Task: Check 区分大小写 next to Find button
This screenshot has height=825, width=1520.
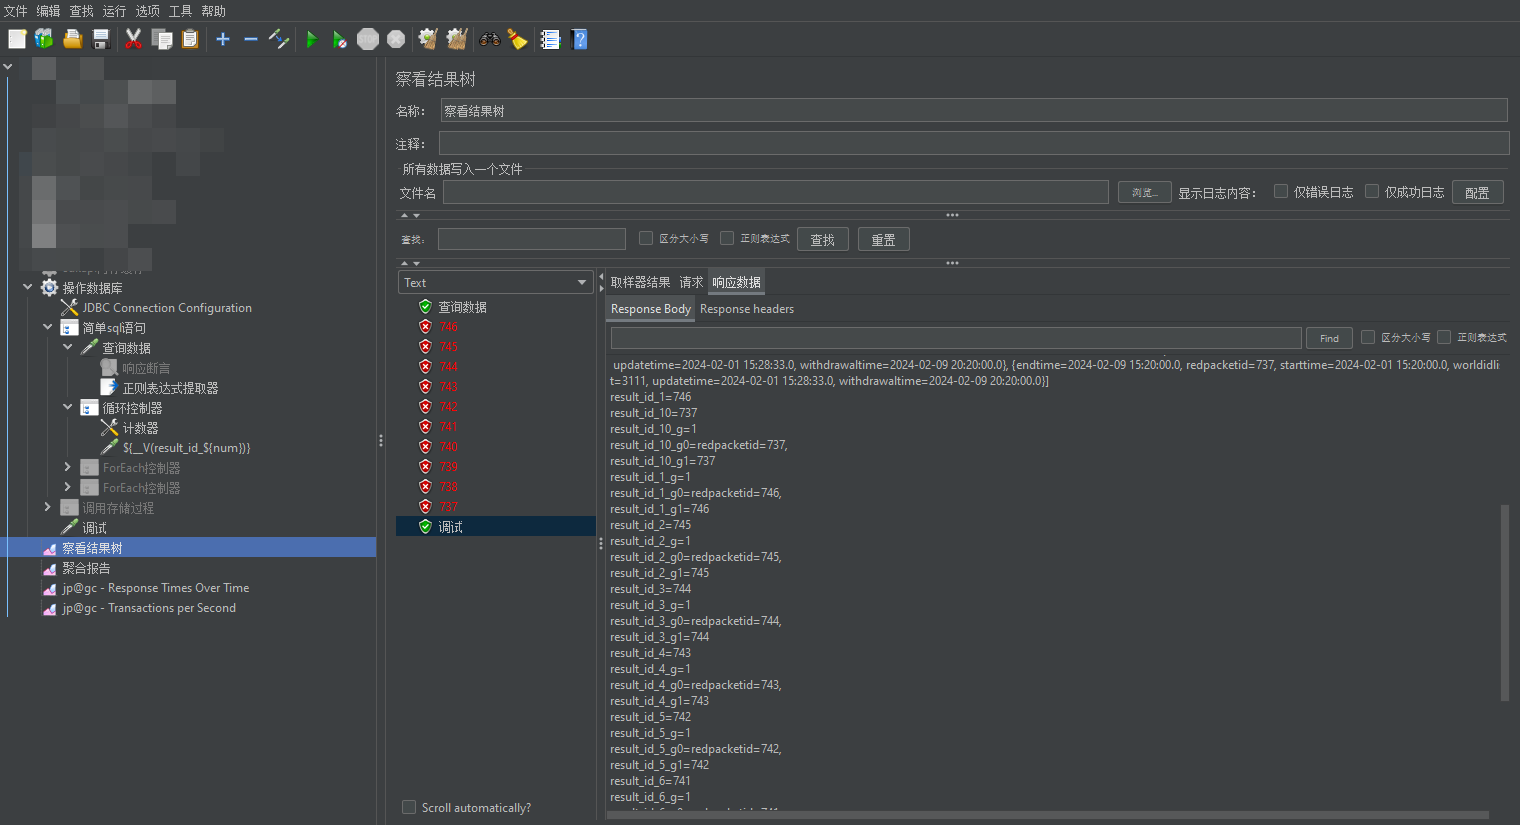Action: [x=1367, y=337]
